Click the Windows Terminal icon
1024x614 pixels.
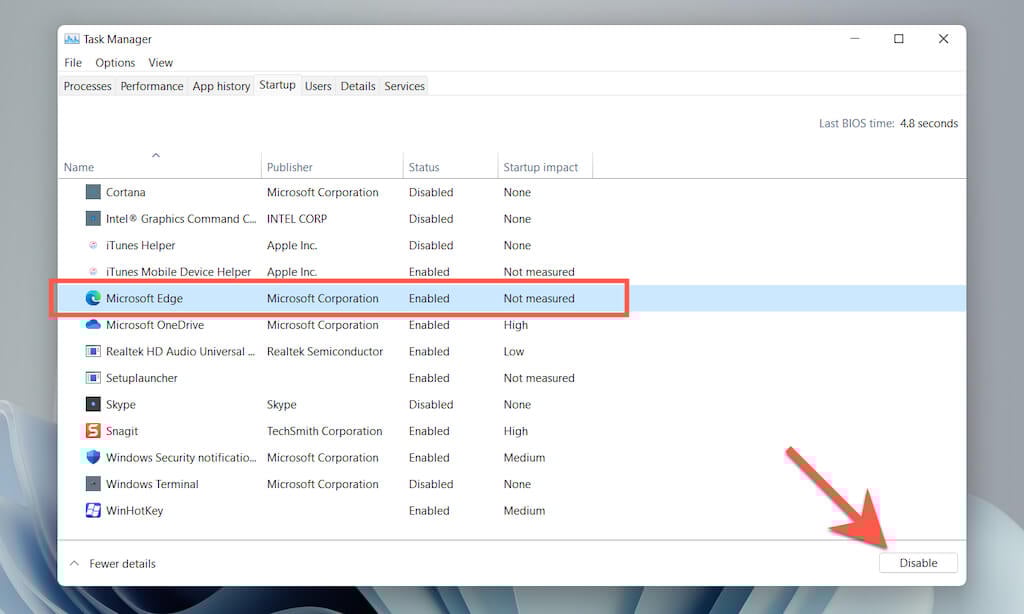coord(93,483)
